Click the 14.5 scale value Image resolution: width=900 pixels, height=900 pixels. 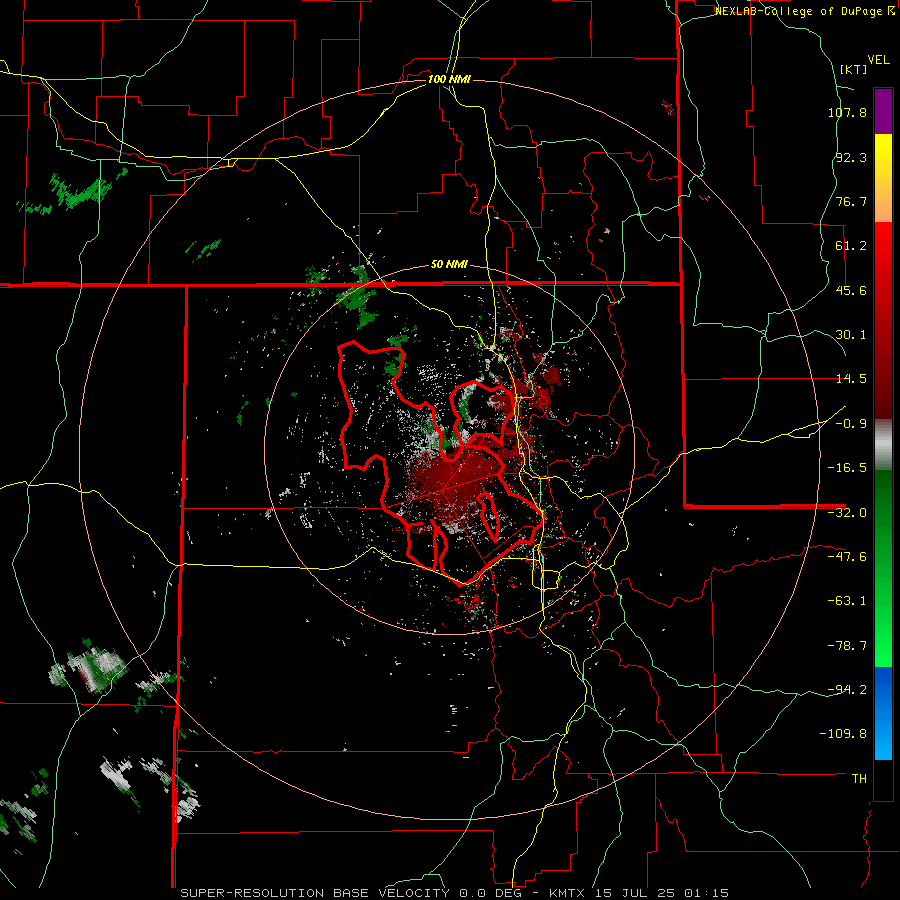pyautogui.click(x=851, y=379)
